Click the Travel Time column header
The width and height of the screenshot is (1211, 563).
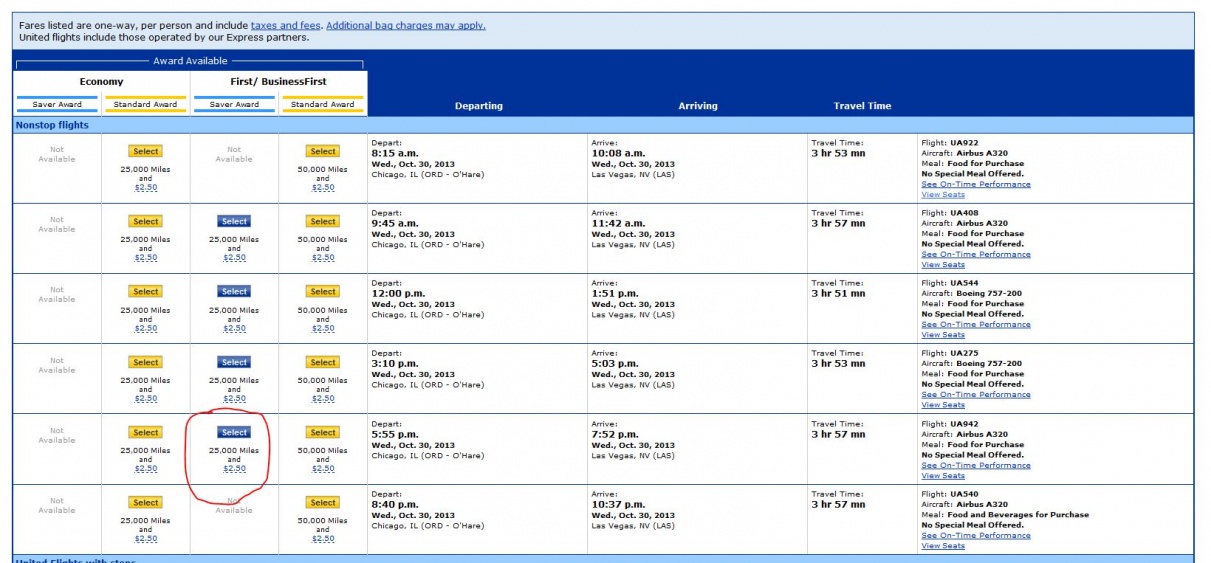pyautogui.click(x=862, y=106)
